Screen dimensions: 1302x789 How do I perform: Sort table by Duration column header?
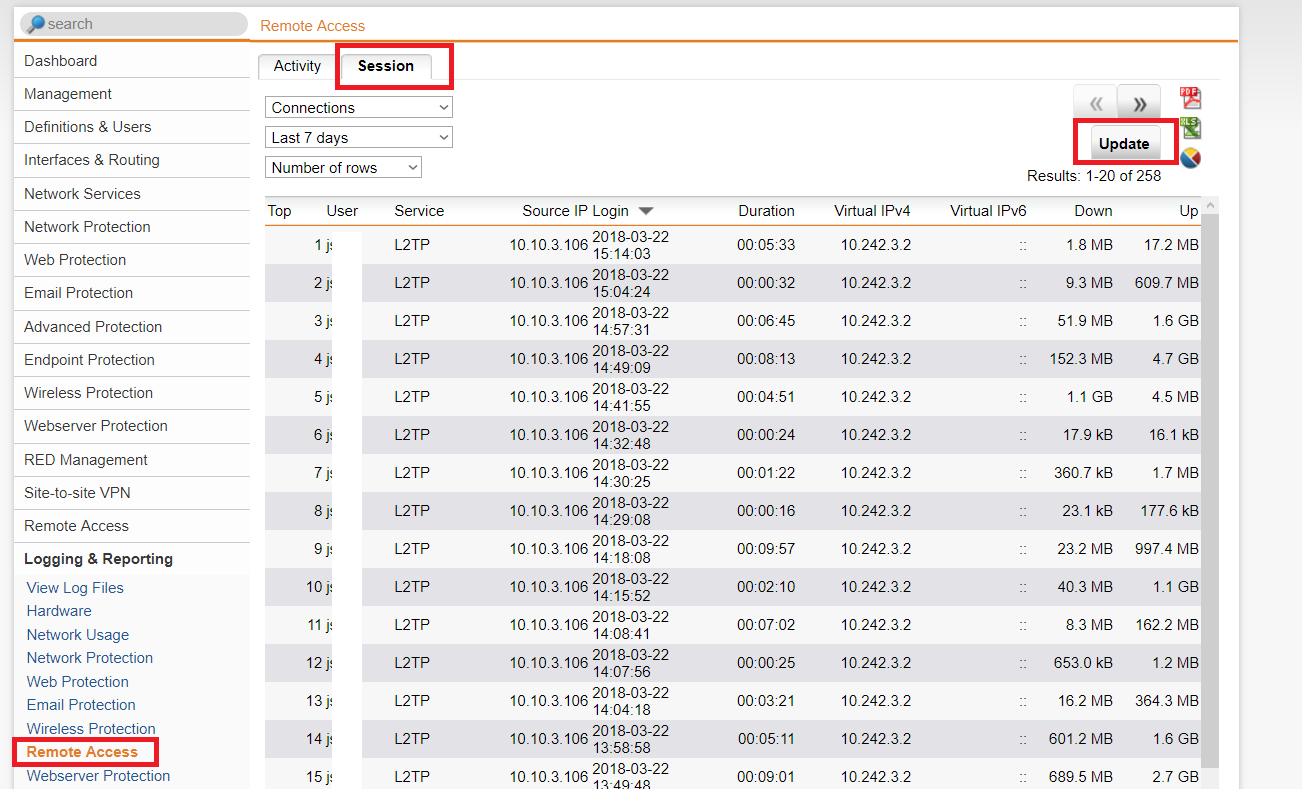tap(767, 211)
